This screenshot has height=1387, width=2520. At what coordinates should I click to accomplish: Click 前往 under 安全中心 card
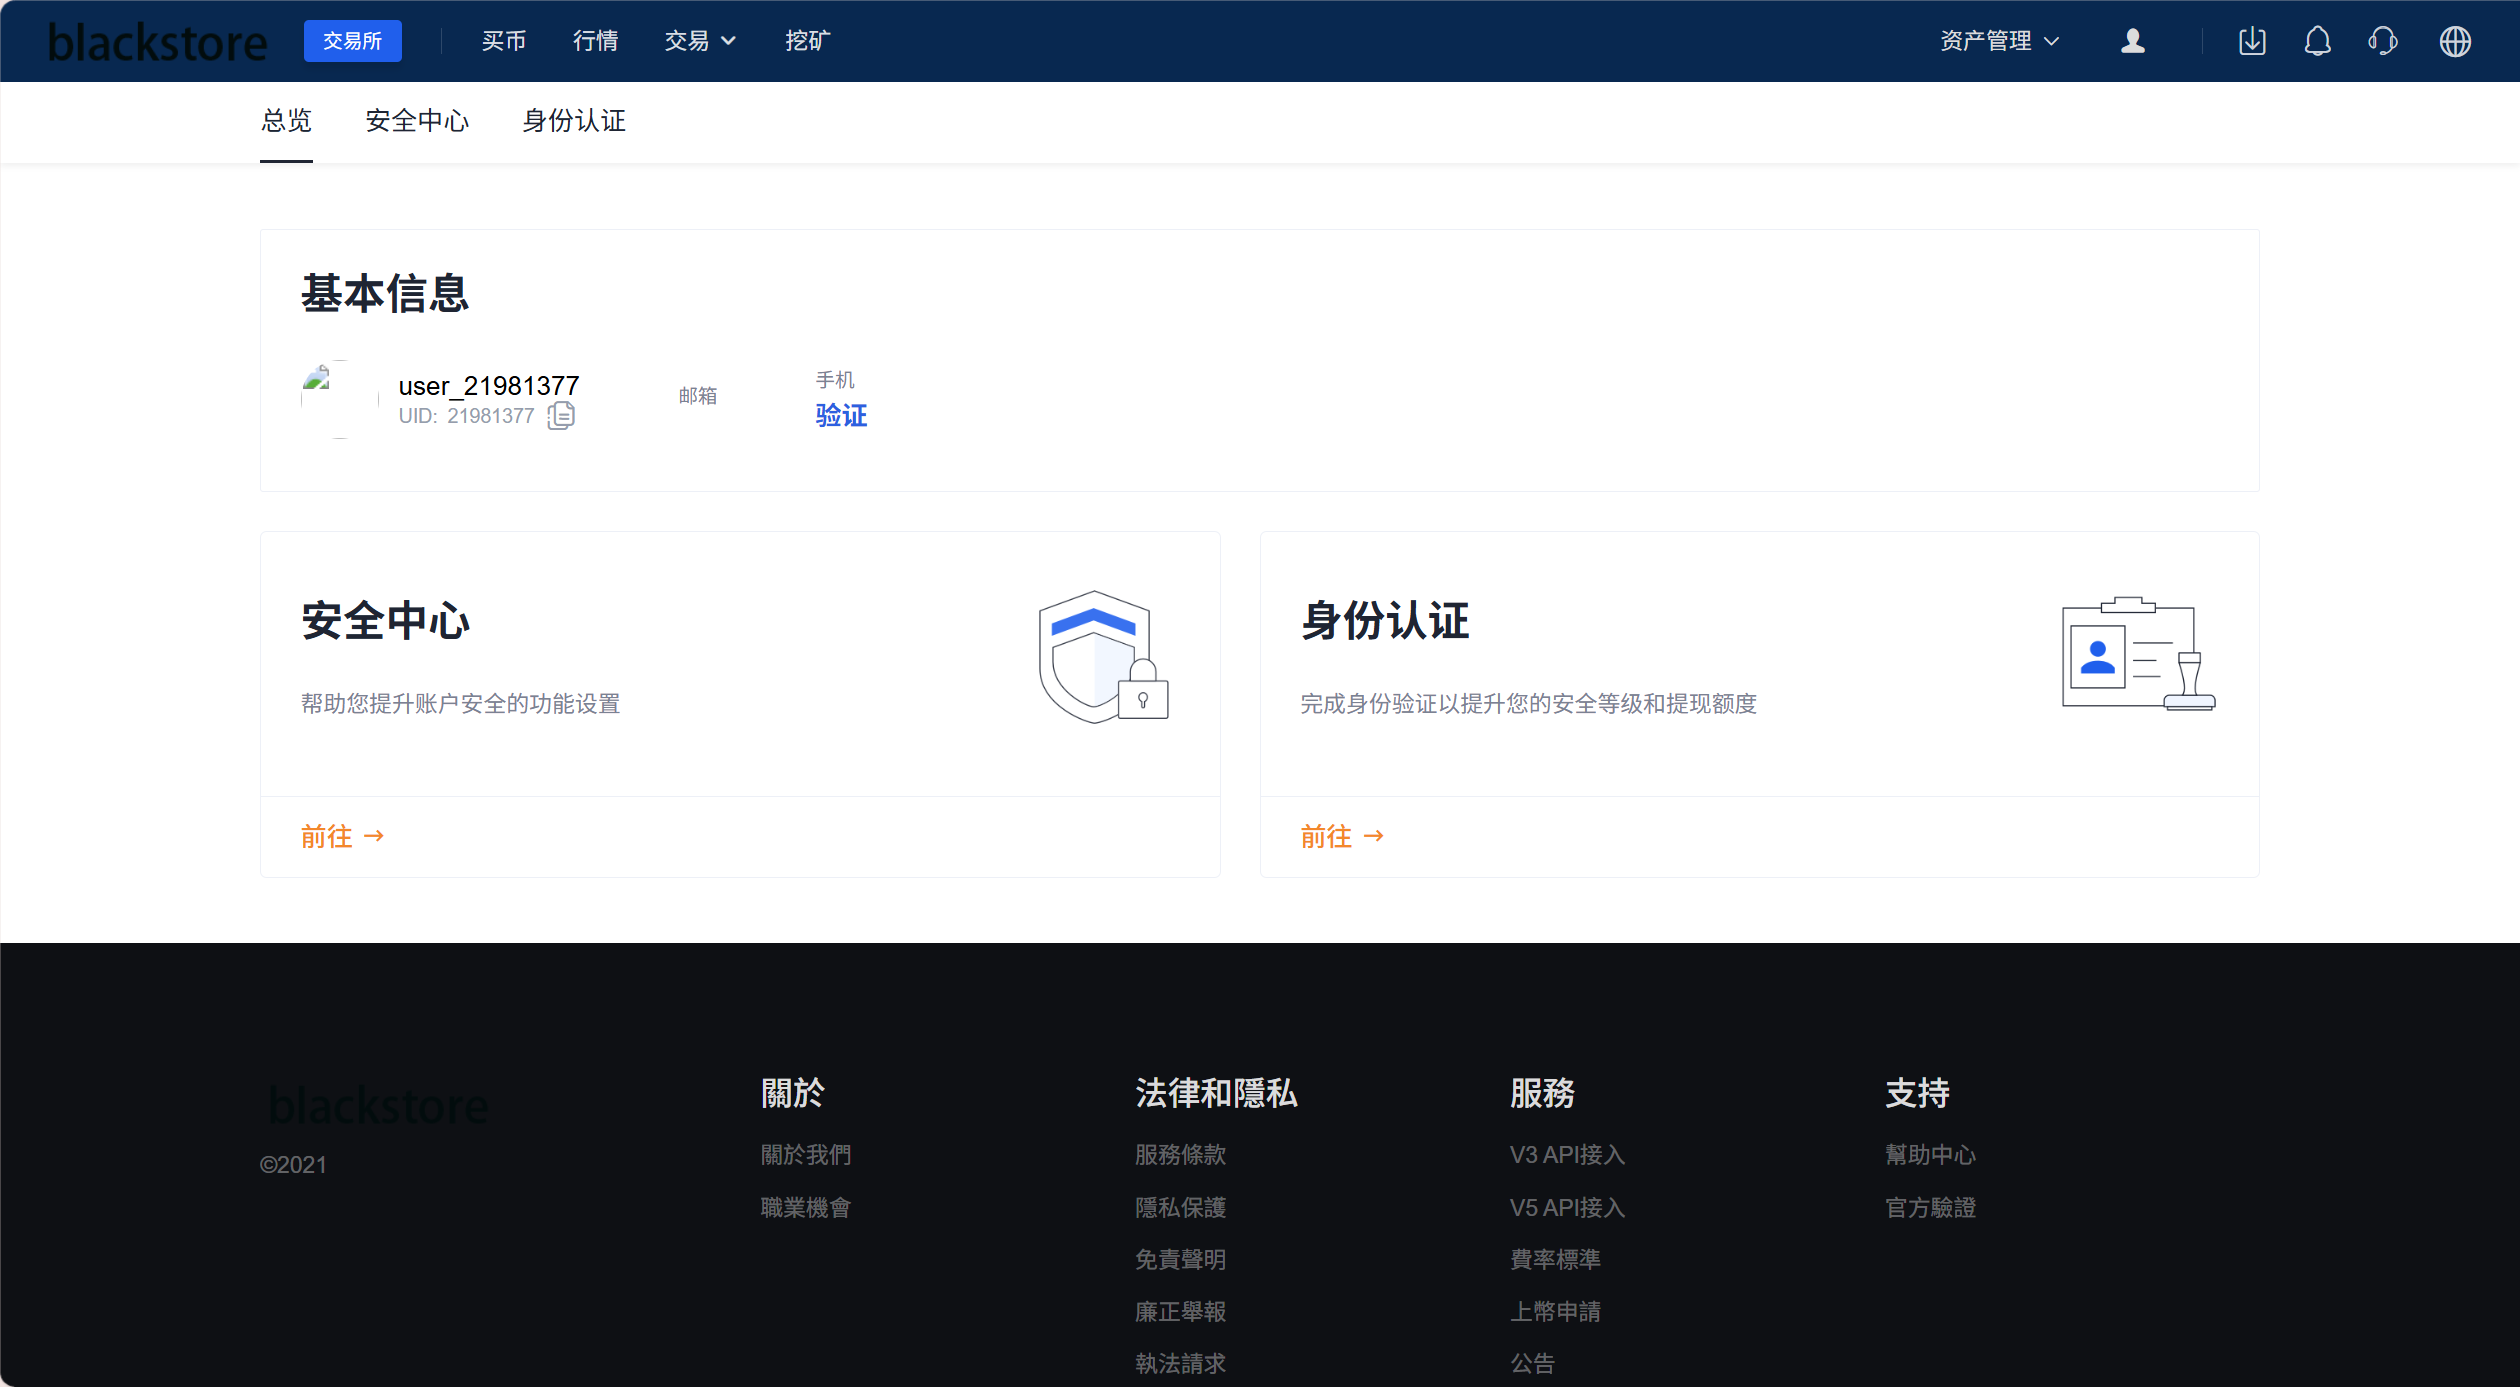coord(341,836)
